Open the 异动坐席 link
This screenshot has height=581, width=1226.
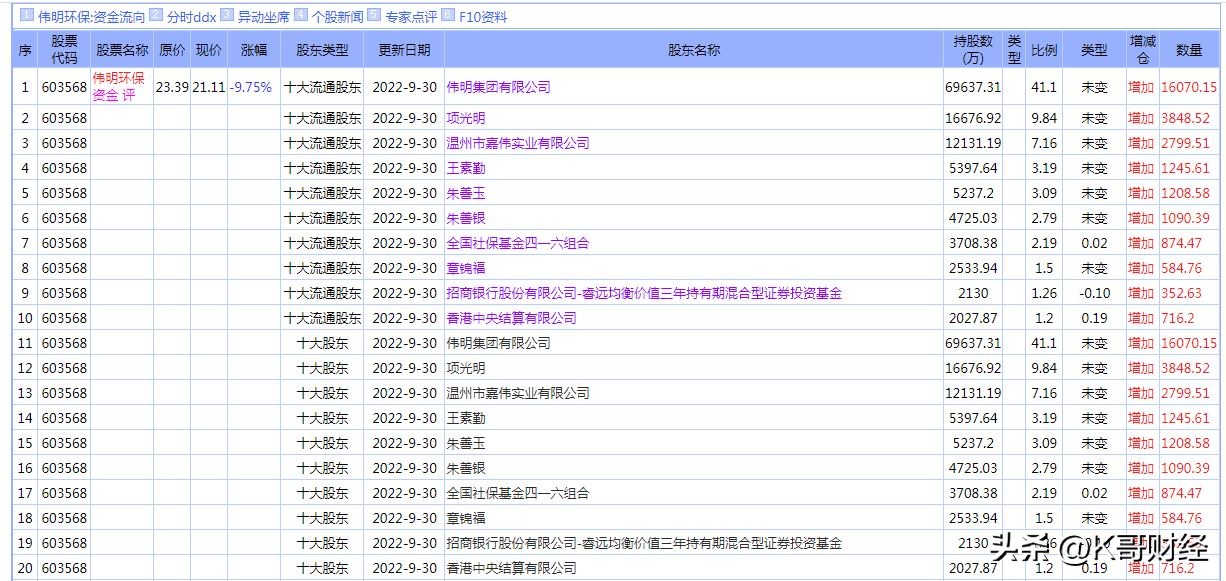click(264, 17)
